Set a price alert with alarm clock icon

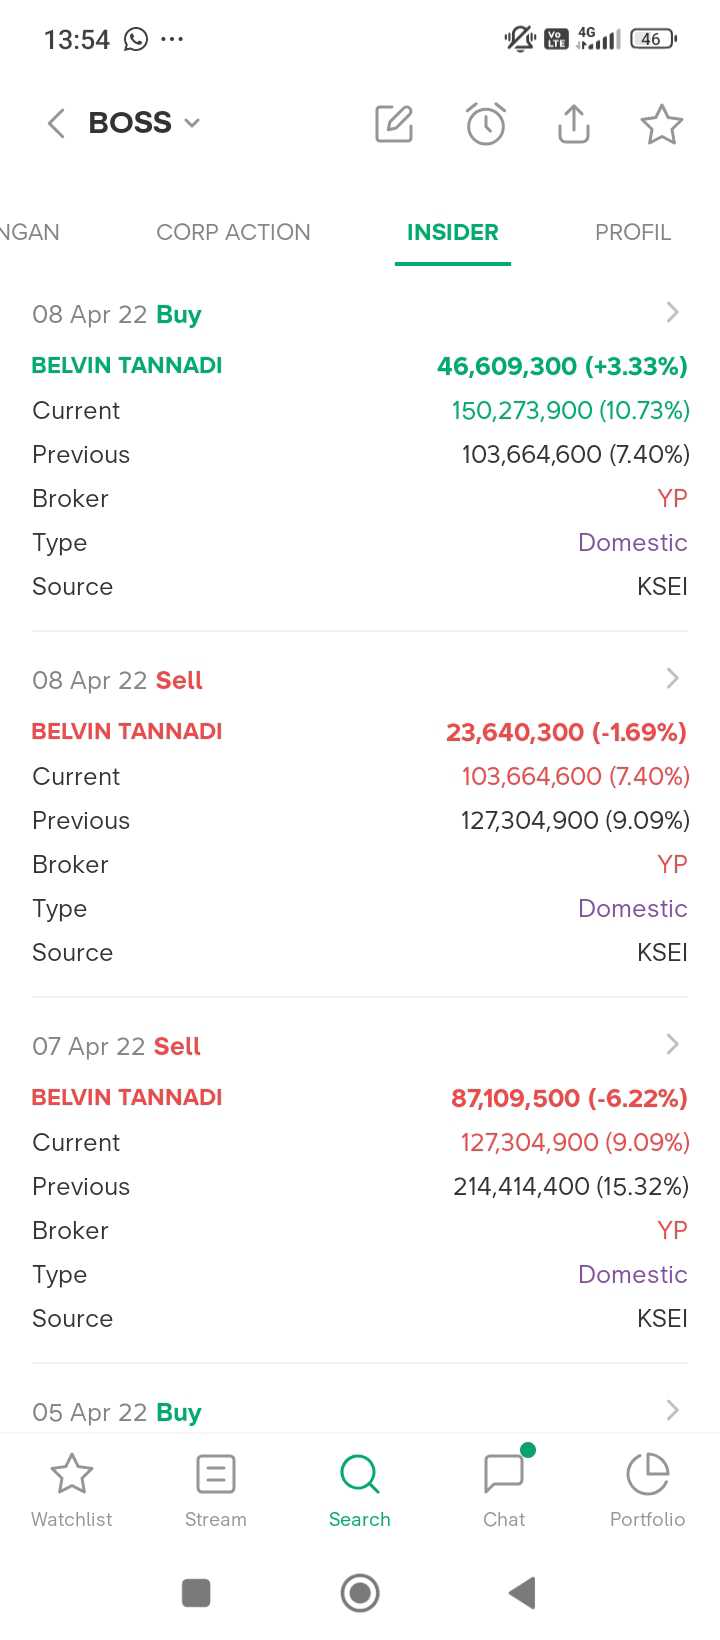click(486, 124)
